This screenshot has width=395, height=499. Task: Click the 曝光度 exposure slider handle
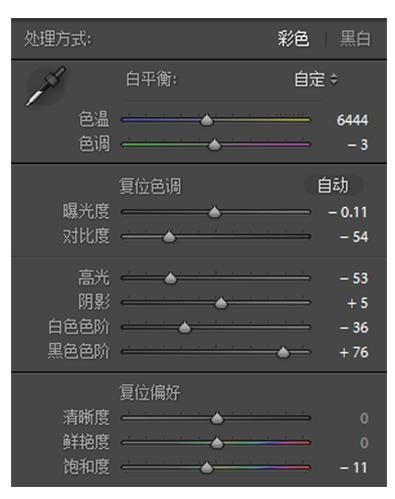point(214,212)
